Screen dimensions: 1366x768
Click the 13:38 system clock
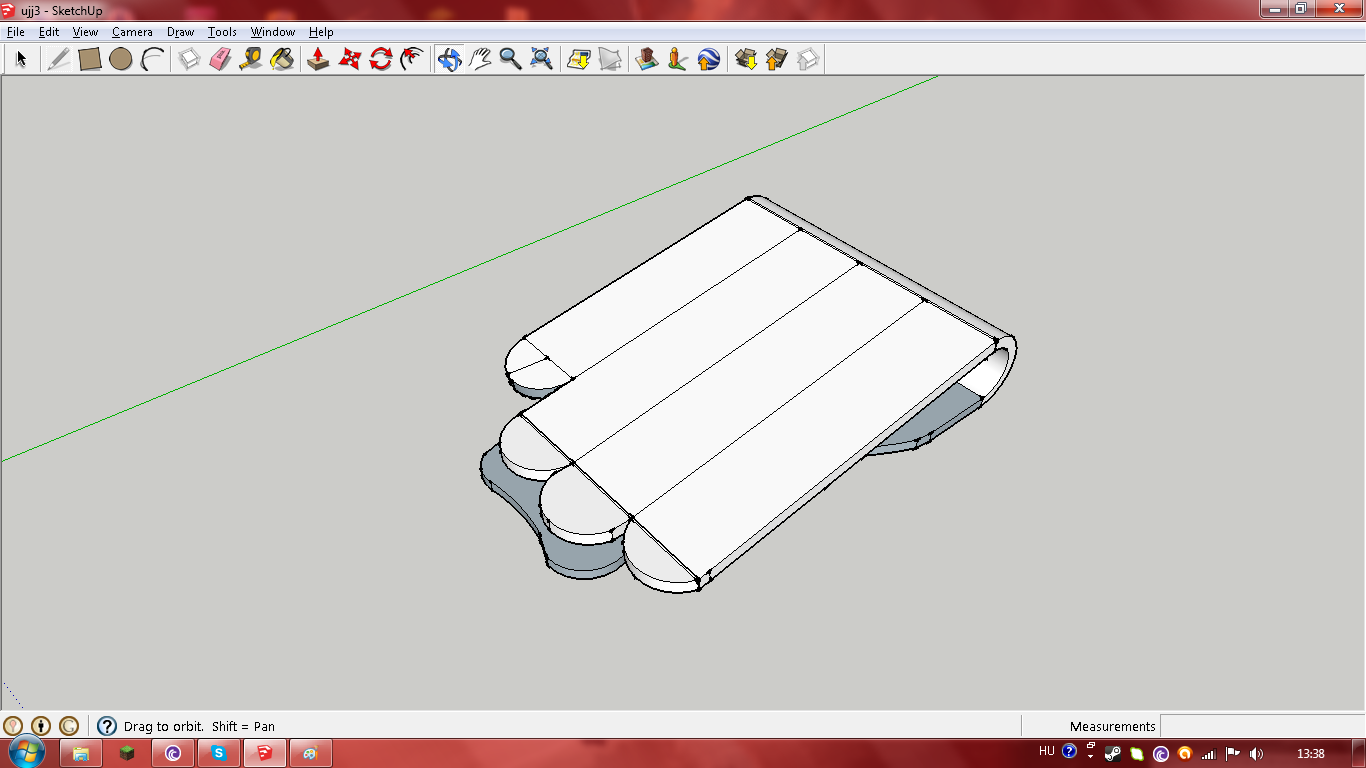pyautogui.click(x=1310, y=753)
